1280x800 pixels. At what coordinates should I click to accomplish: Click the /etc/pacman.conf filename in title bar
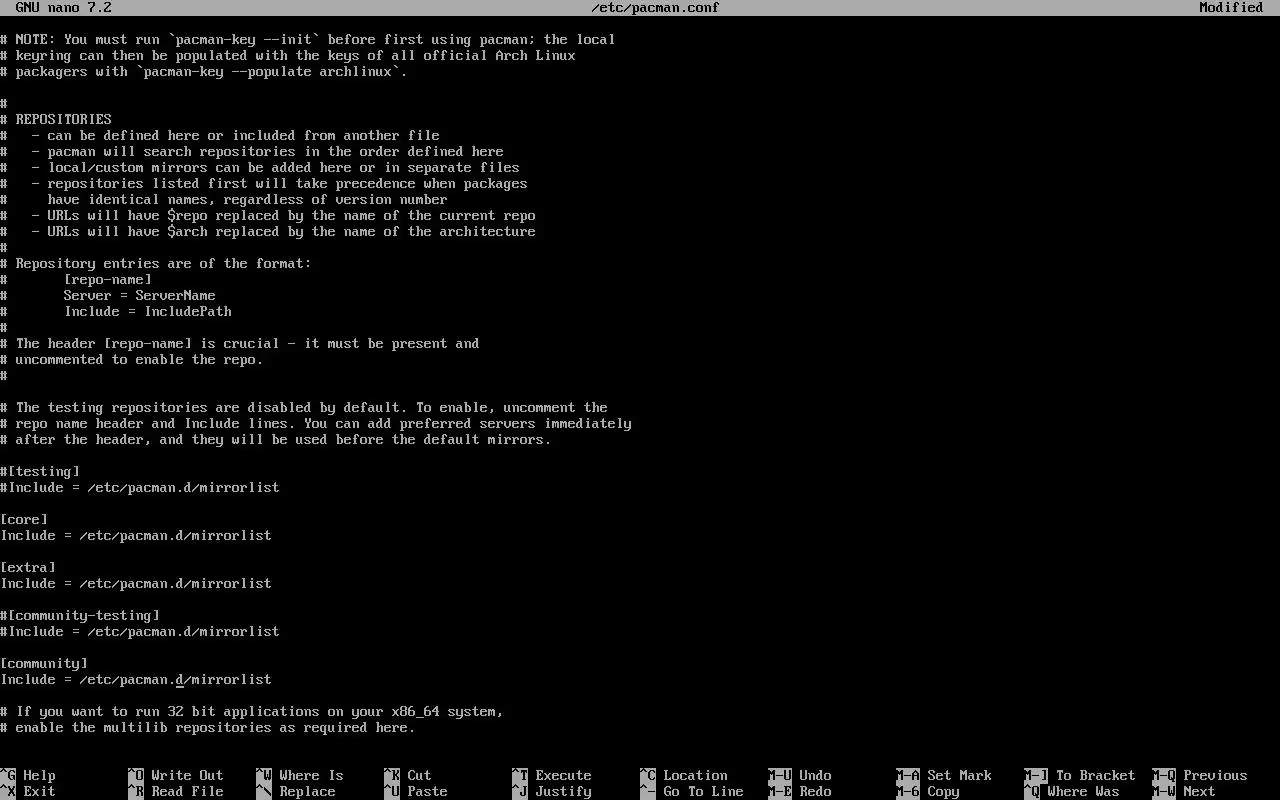655,7
